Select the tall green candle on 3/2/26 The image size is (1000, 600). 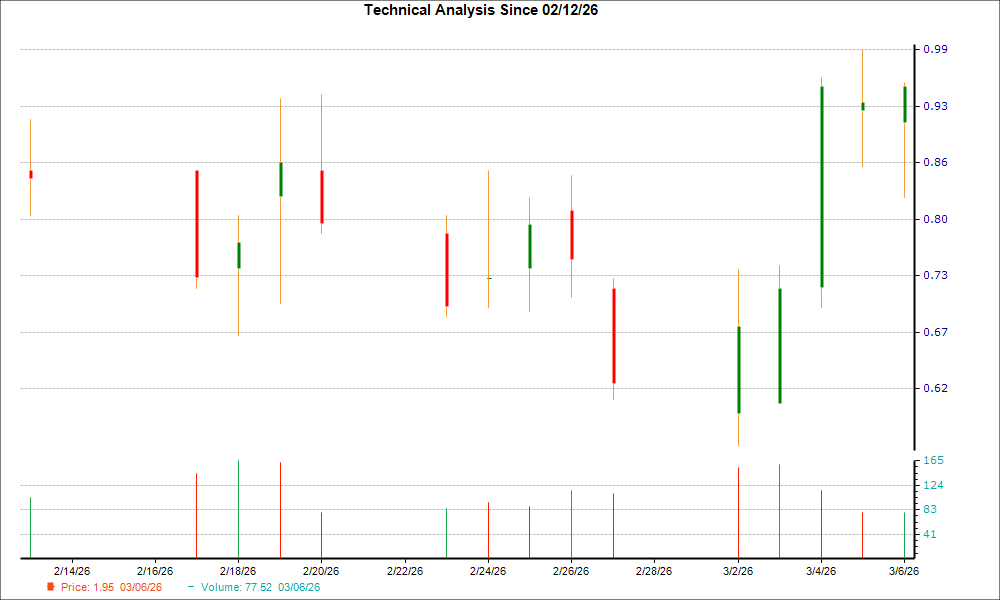[x=737, y=370]
